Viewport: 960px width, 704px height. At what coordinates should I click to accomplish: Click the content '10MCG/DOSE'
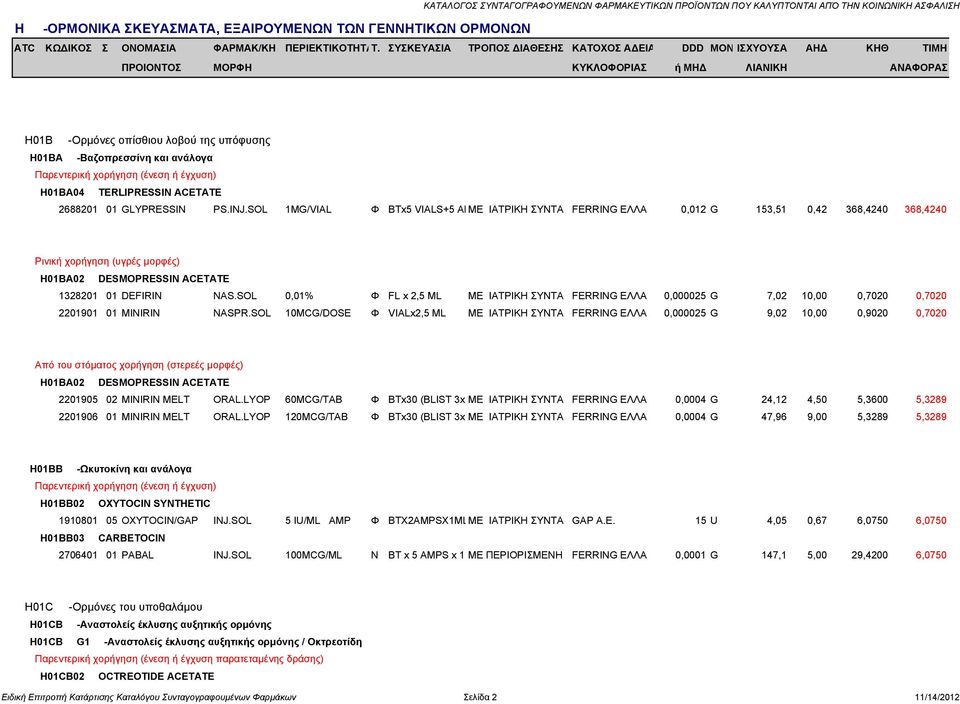point(318,313)
